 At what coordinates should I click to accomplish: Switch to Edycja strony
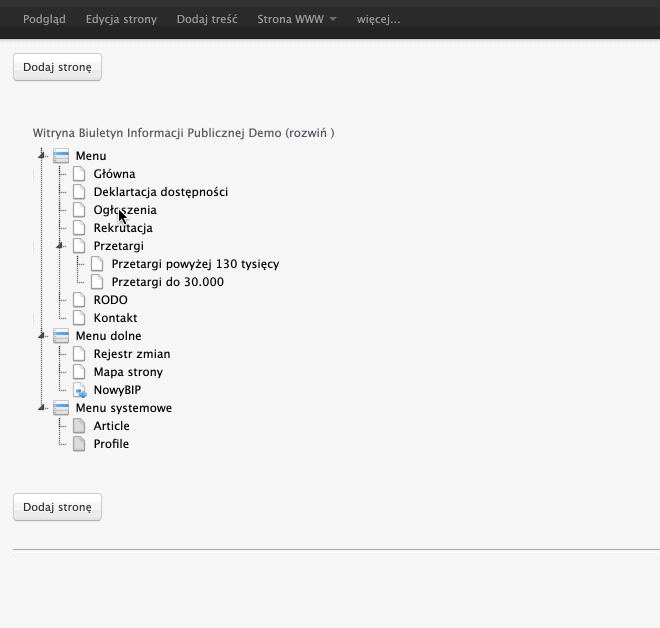point(121,19)
